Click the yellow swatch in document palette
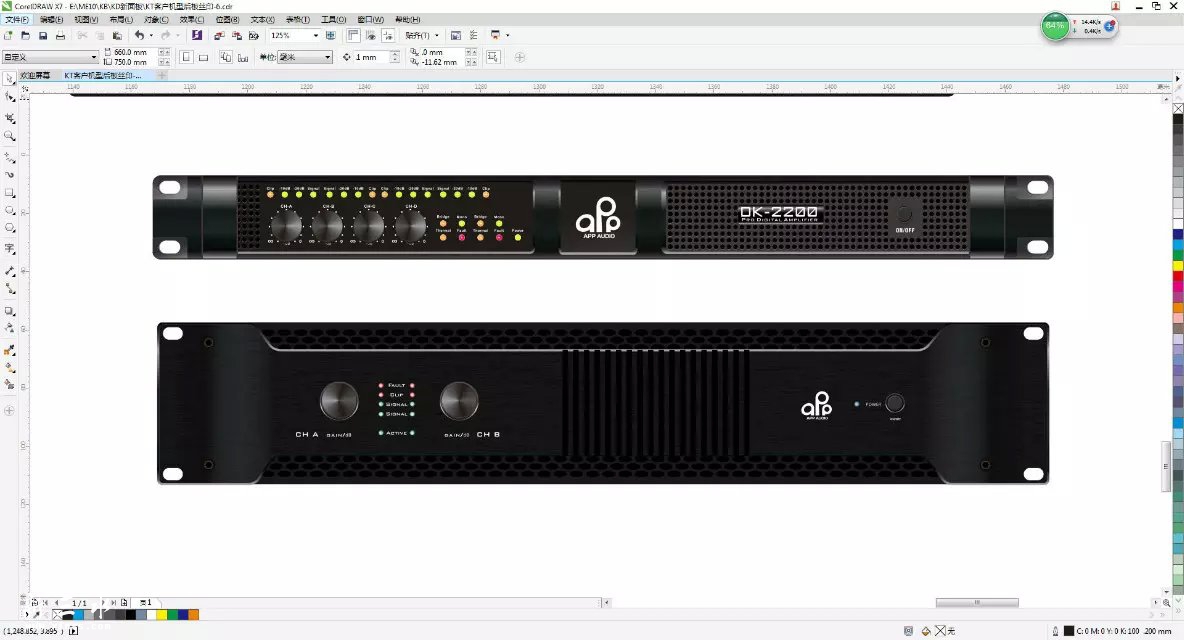Viewport: 1184px width, 640px height. click(x=162, y=615)
